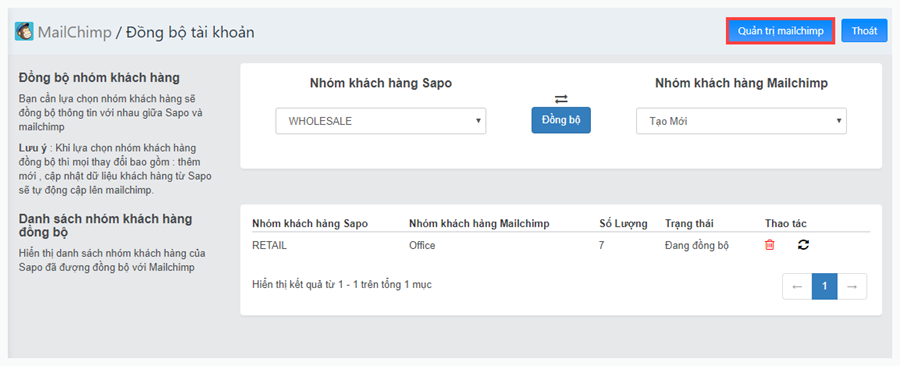The image size is (900, 366).
Task: Click the Hiển thị kết quả results summary text
Action: pyautogui.click(x=342, y=284)
